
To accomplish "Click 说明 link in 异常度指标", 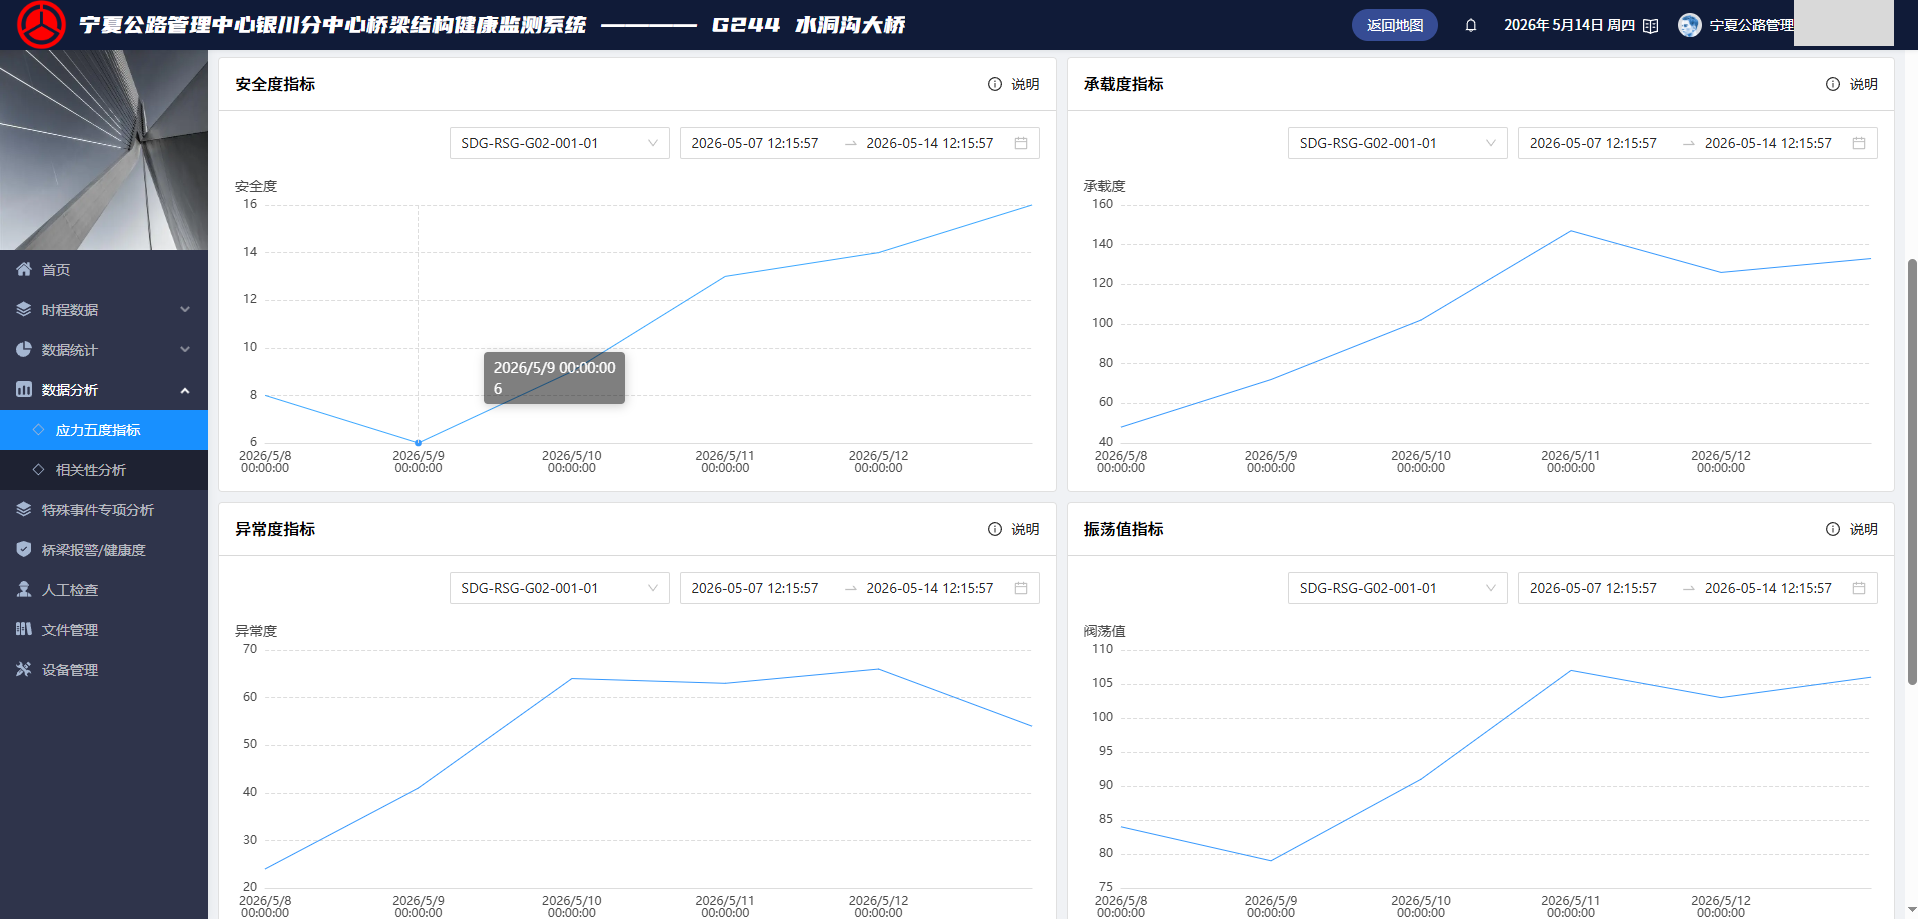I will (x=1025, y=529).
